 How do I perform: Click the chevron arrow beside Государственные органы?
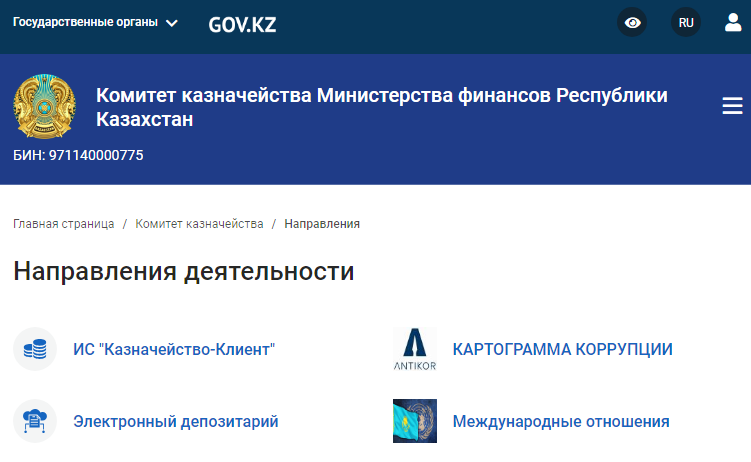(171, 23)
